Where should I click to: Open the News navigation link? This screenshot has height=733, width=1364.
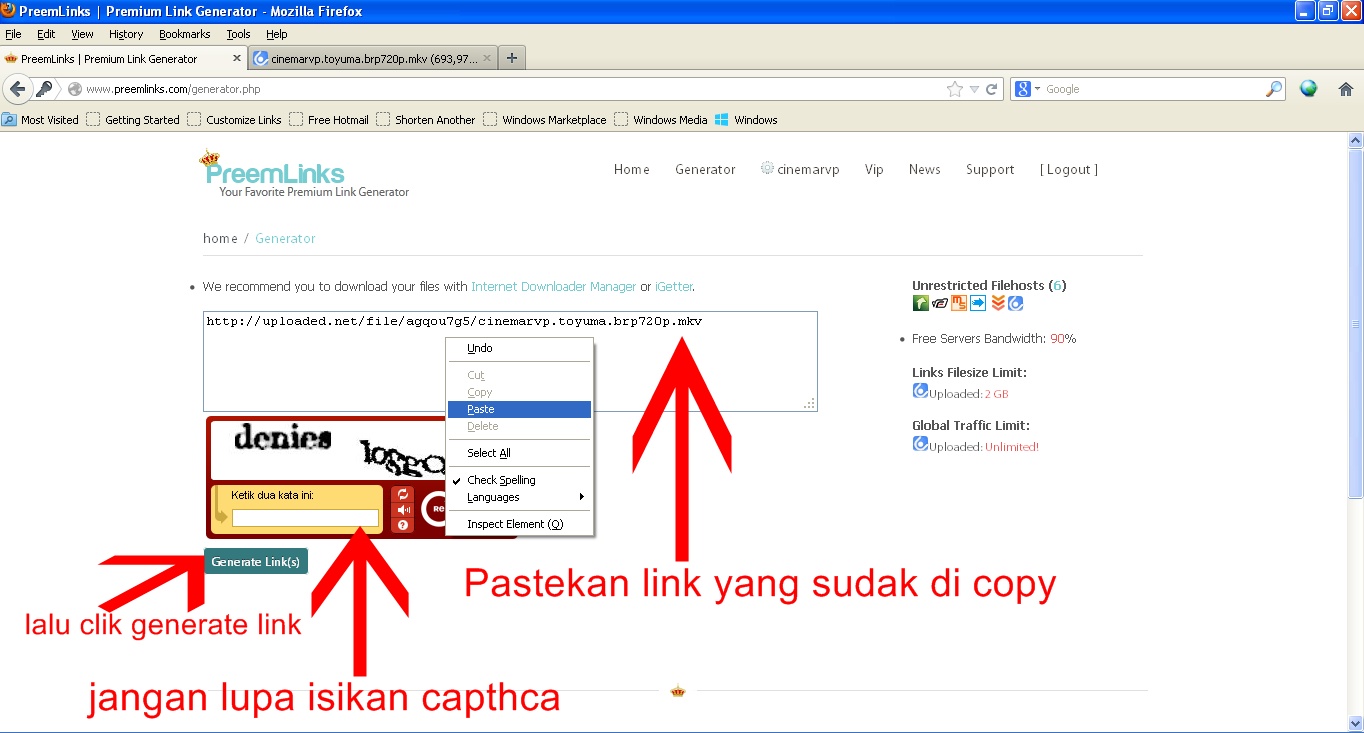coord(925,169)
